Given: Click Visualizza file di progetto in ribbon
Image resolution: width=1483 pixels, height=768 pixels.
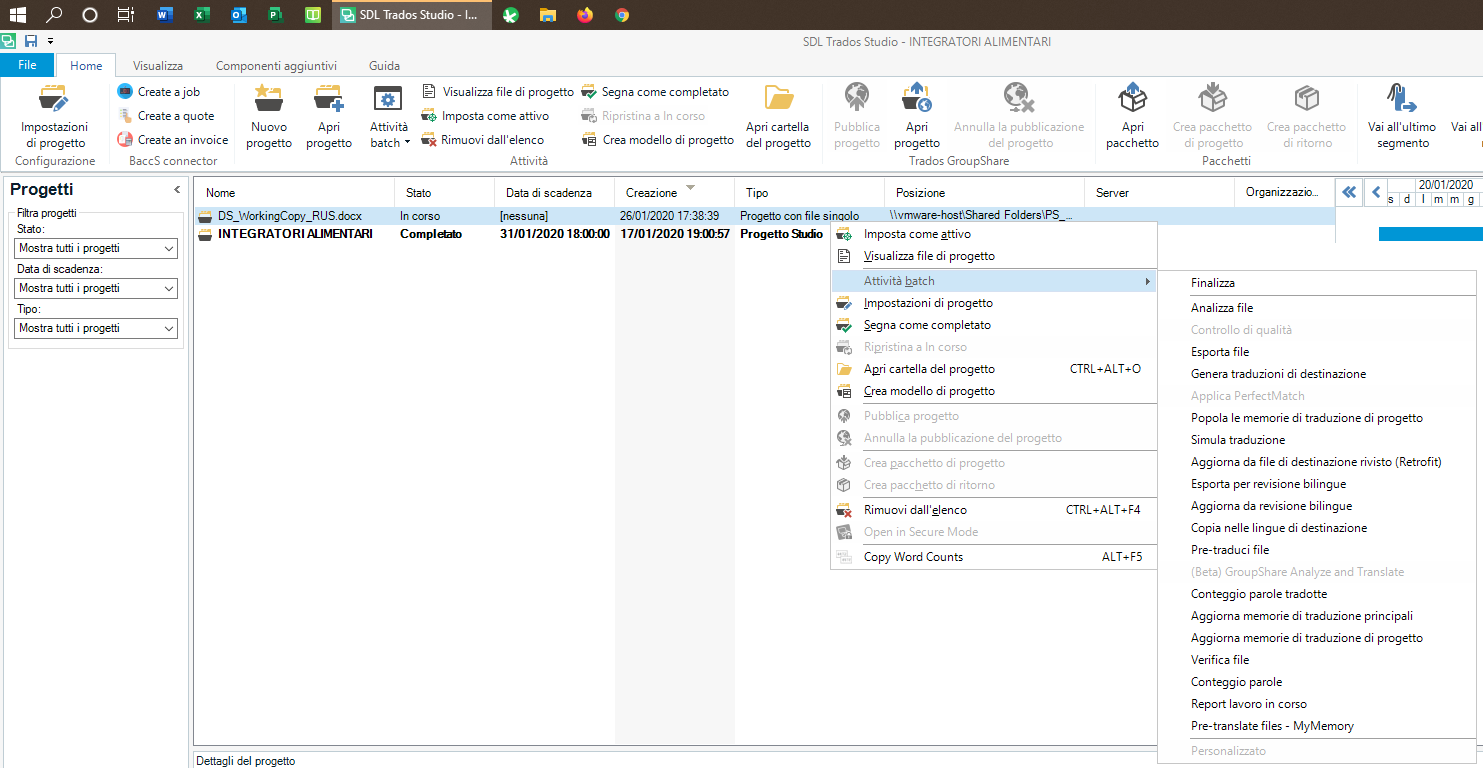Looking at the screenshot, I should point(498,92).
